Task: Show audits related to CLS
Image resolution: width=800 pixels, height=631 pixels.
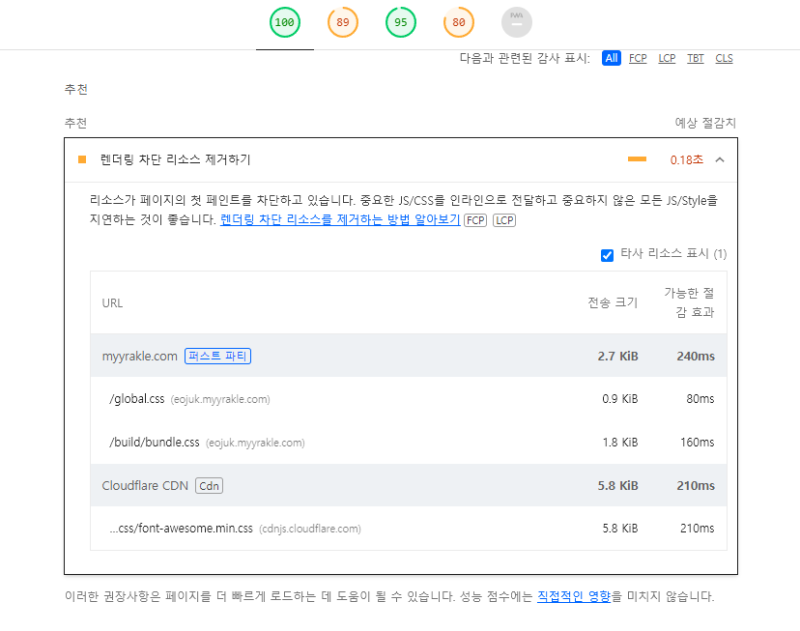Action: point(724,58)
